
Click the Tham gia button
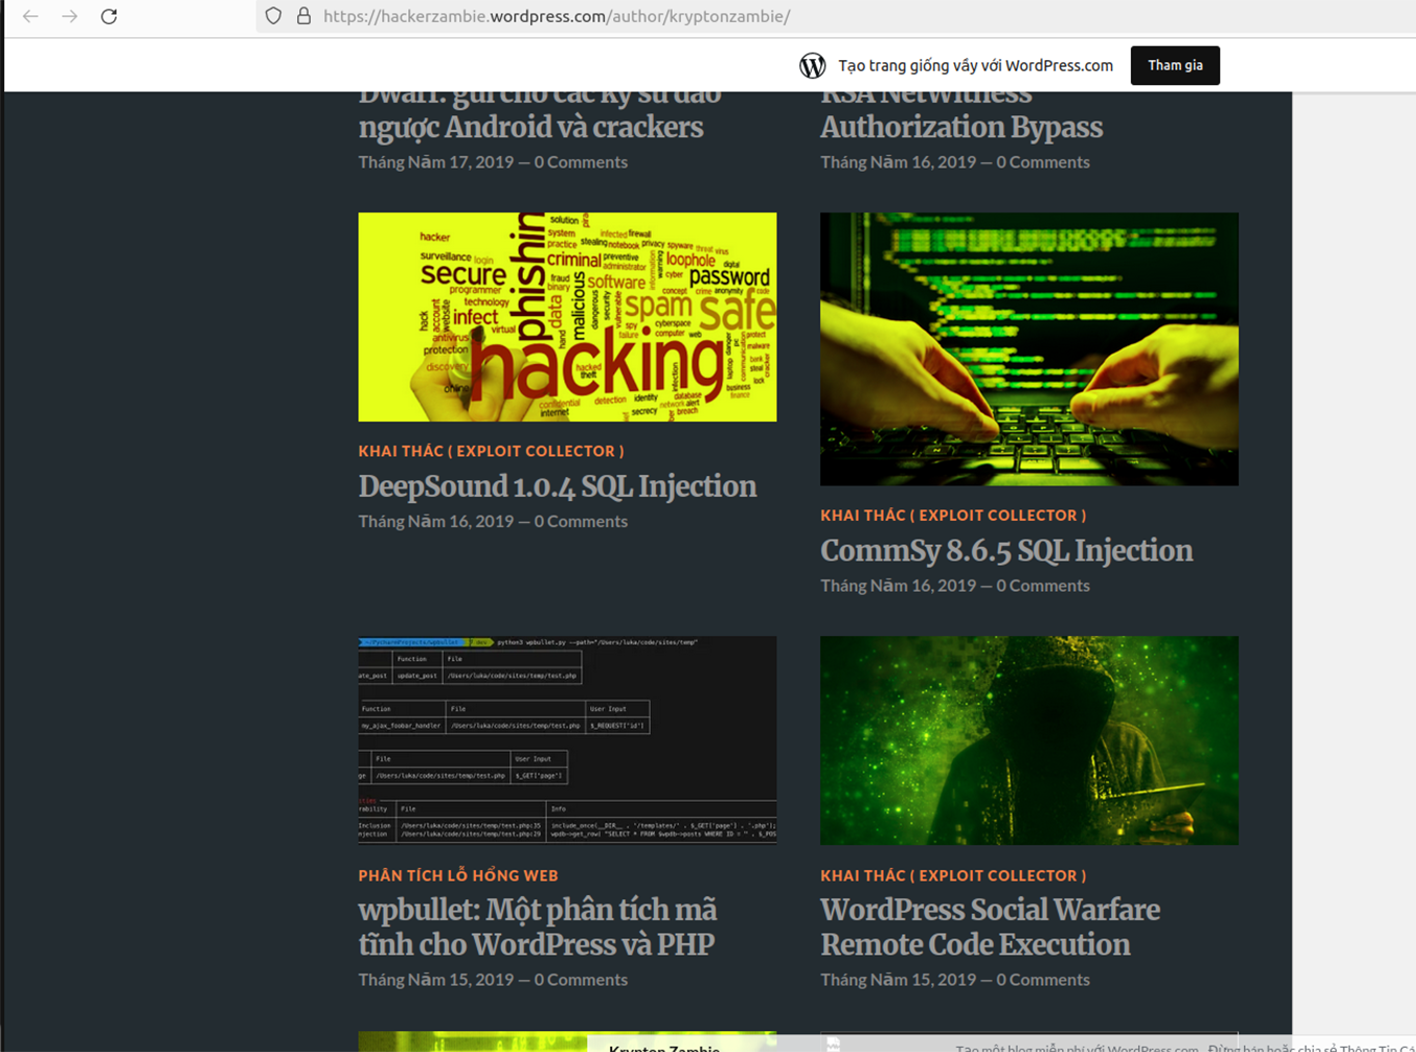1175,65
